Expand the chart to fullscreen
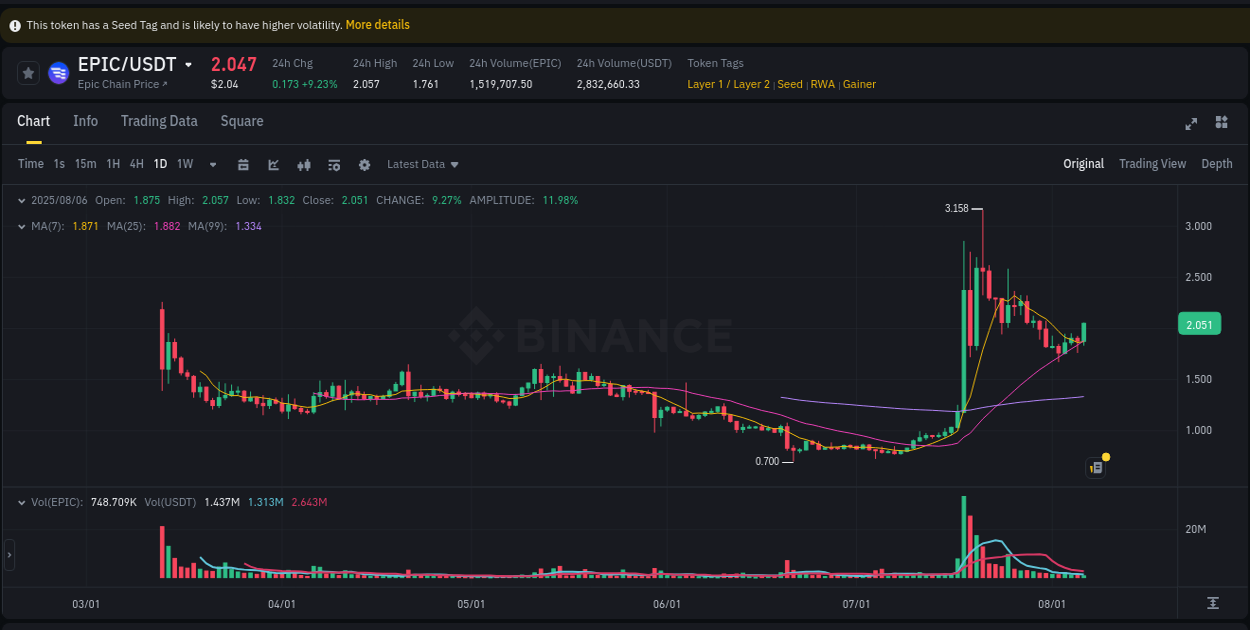The image size is (1250, 630). point(1191,124)
